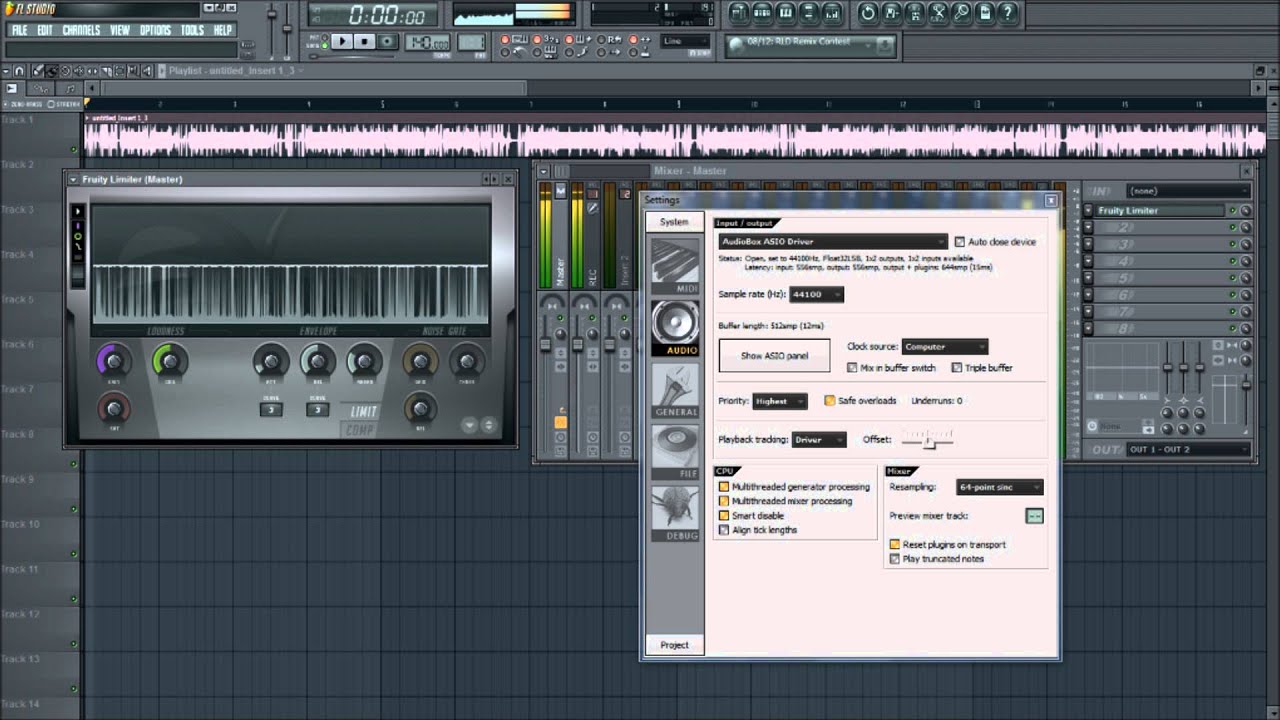Image resolution: width=1280 pixels, height=720 pixels.
Task: Click the scissors one-click recording toolbar icon
Action: [938, 13]
